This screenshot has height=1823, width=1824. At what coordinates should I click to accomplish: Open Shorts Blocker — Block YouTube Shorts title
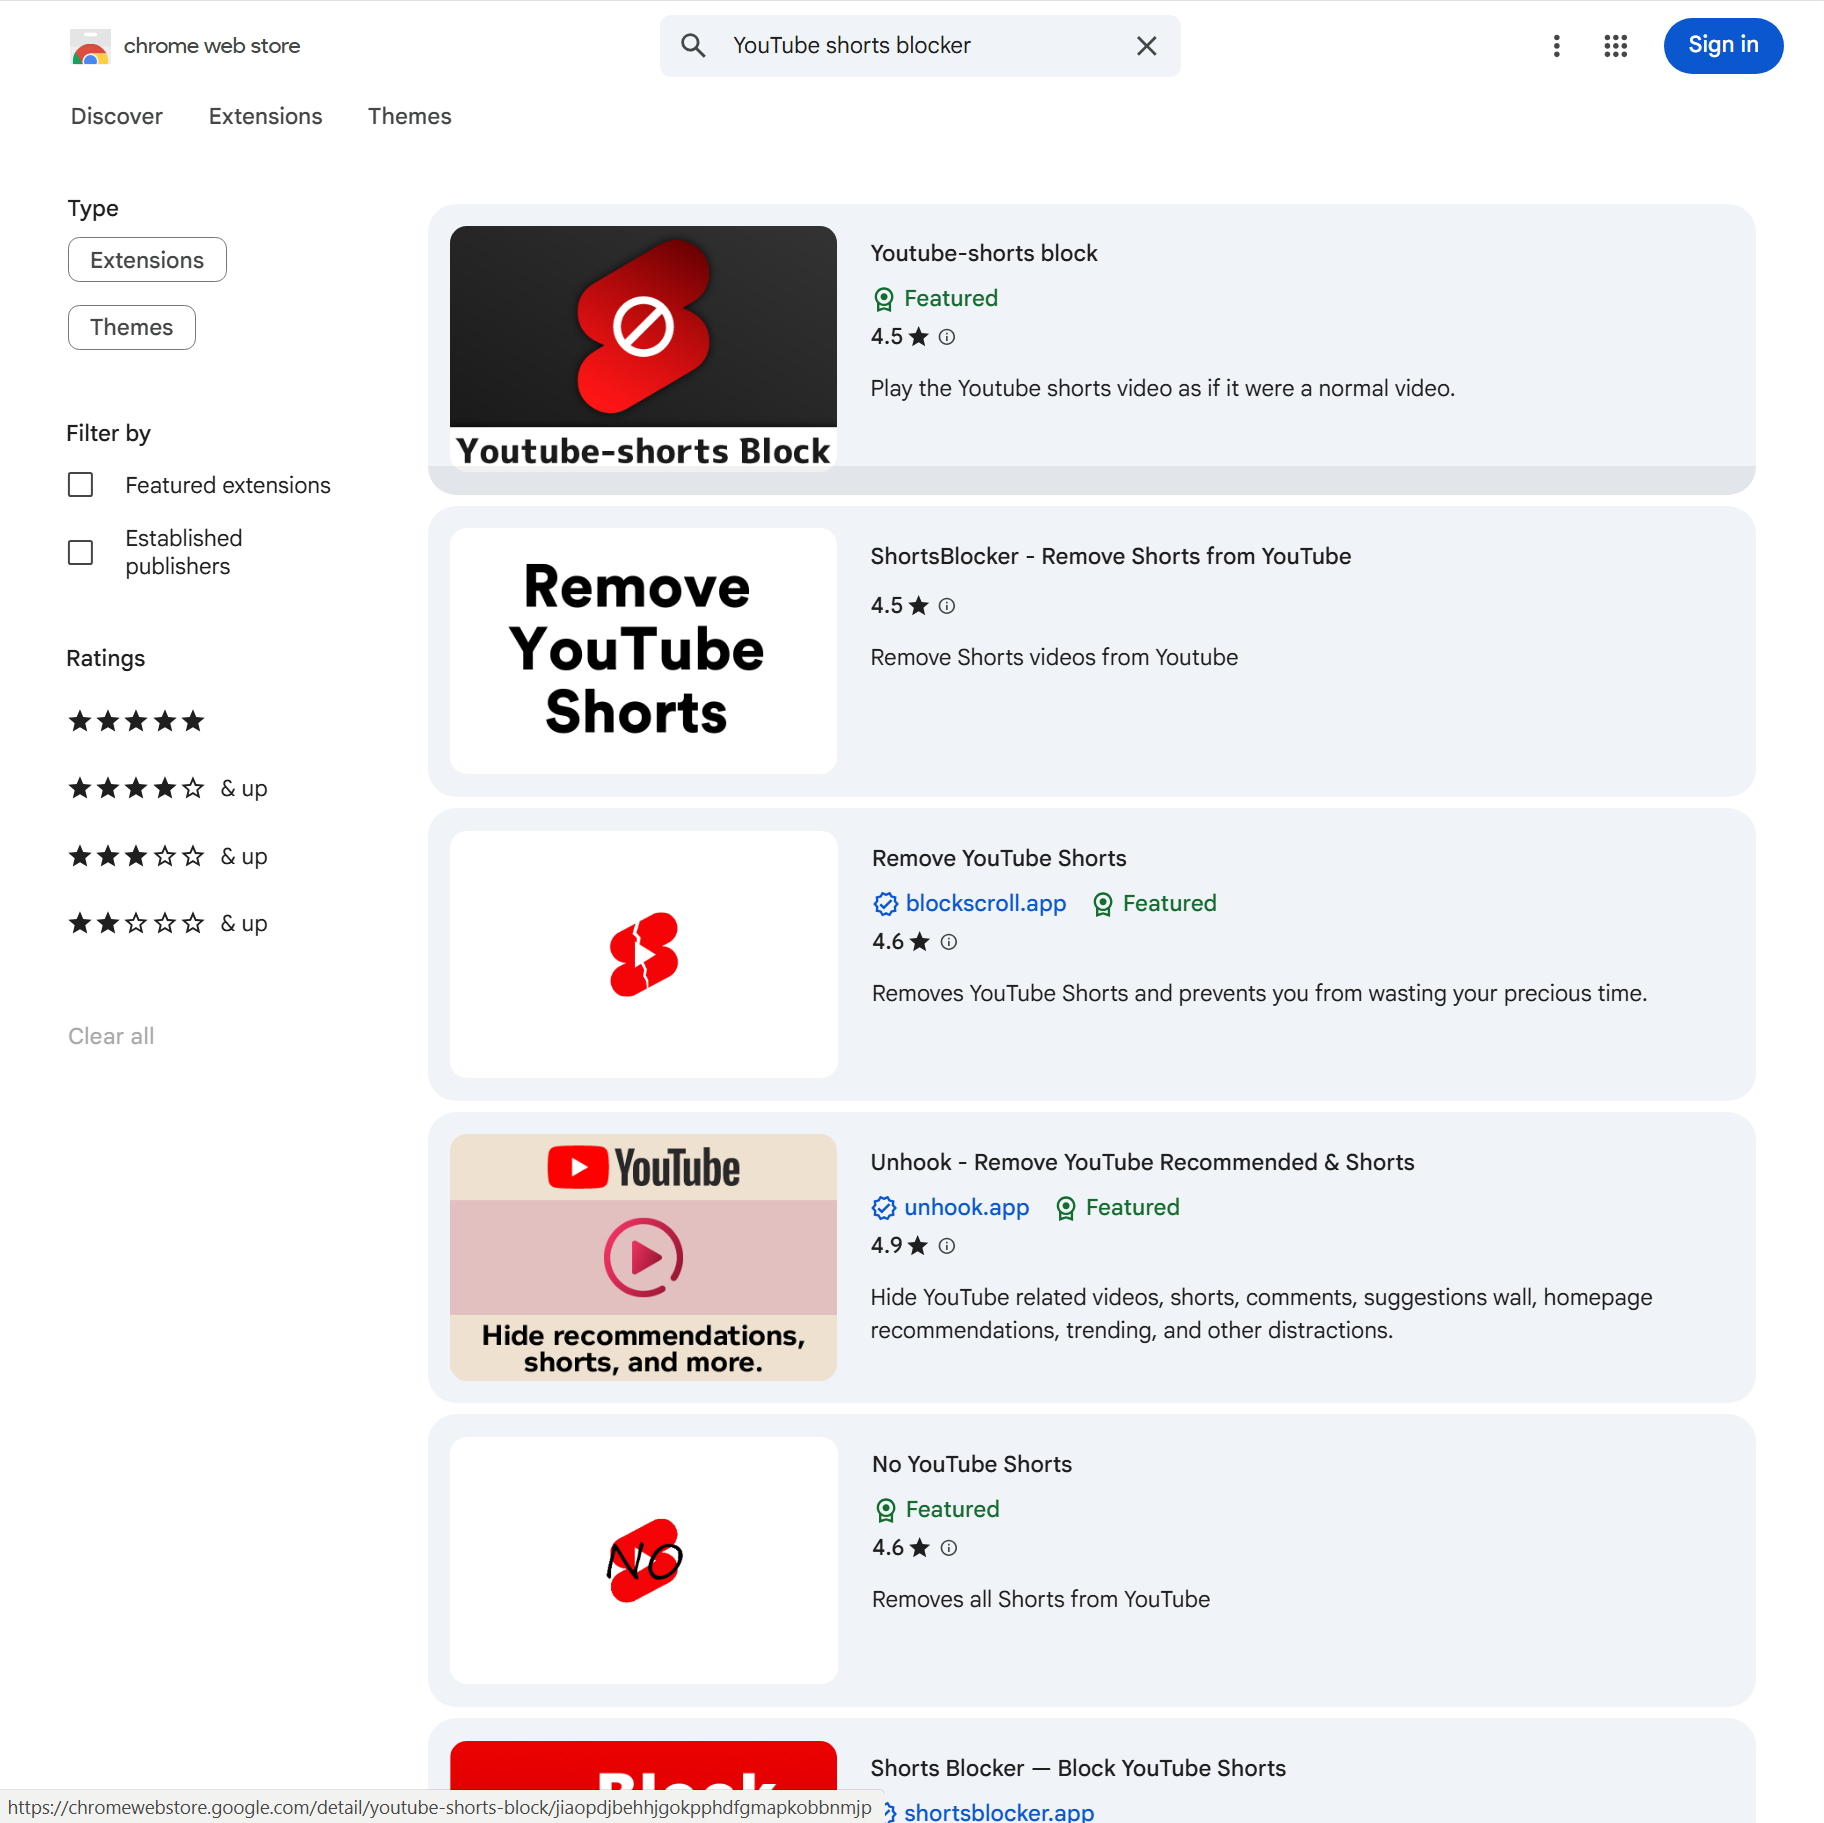point(1078,1768)
